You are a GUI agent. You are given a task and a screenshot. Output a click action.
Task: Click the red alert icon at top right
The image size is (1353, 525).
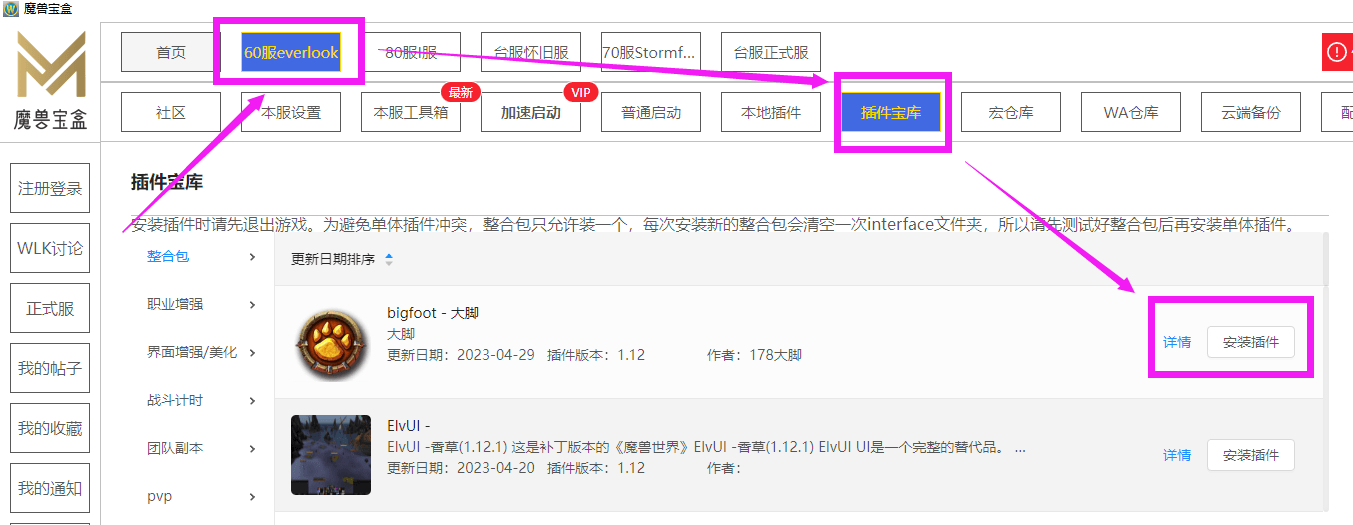click(x=1337, y=51)
